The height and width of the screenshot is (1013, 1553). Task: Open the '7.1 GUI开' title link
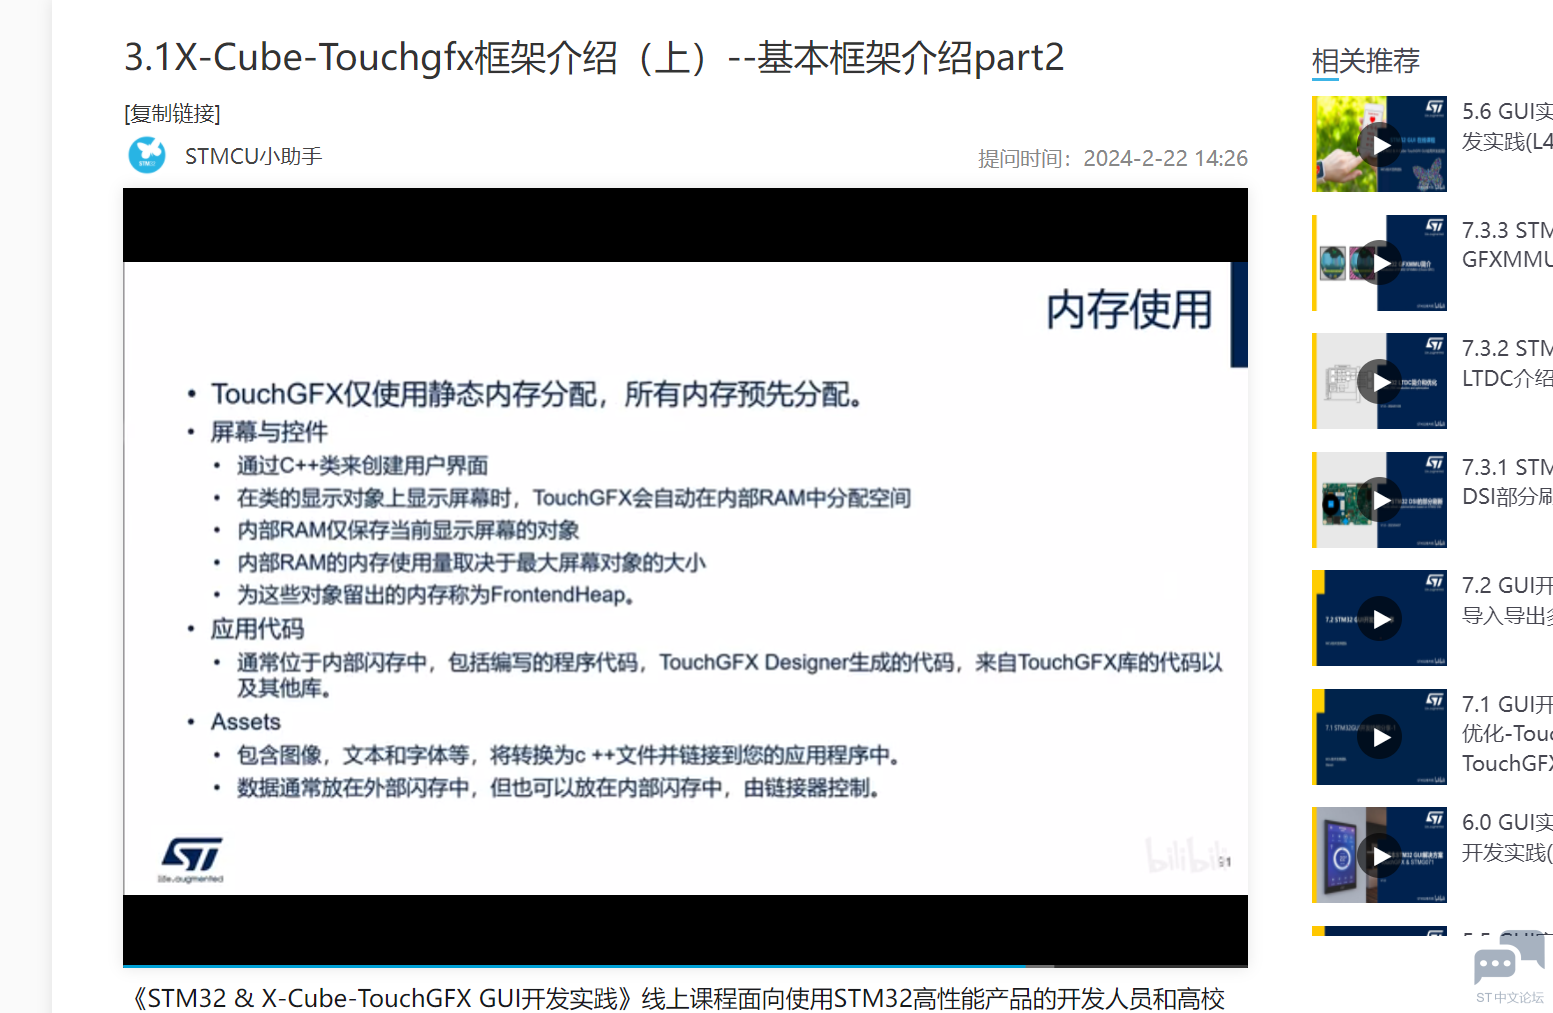pyautogui.click(x=1507, y=734)
